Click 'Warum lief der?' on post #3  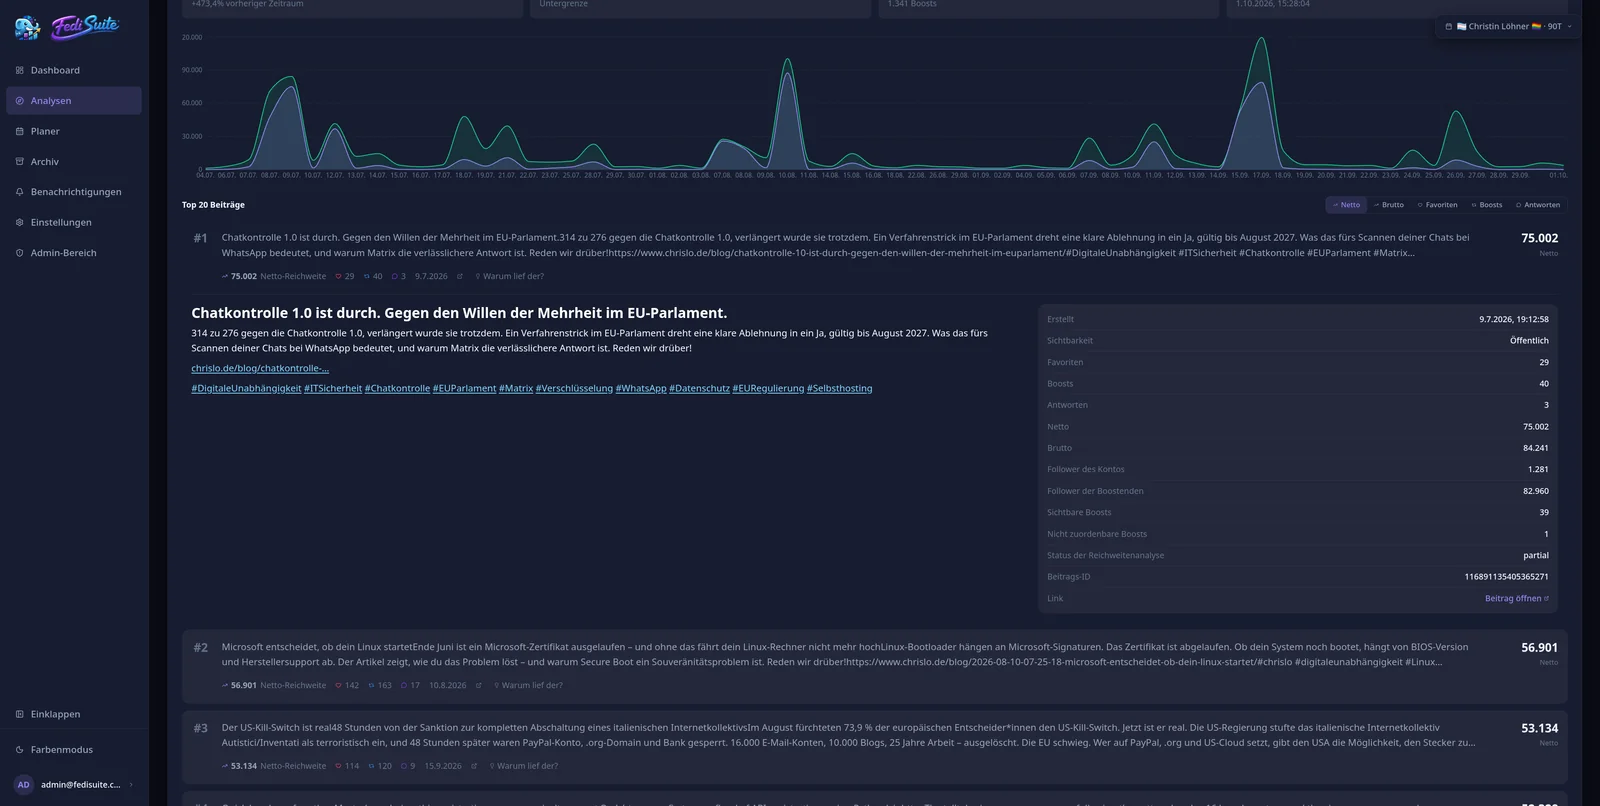(524, 766)
